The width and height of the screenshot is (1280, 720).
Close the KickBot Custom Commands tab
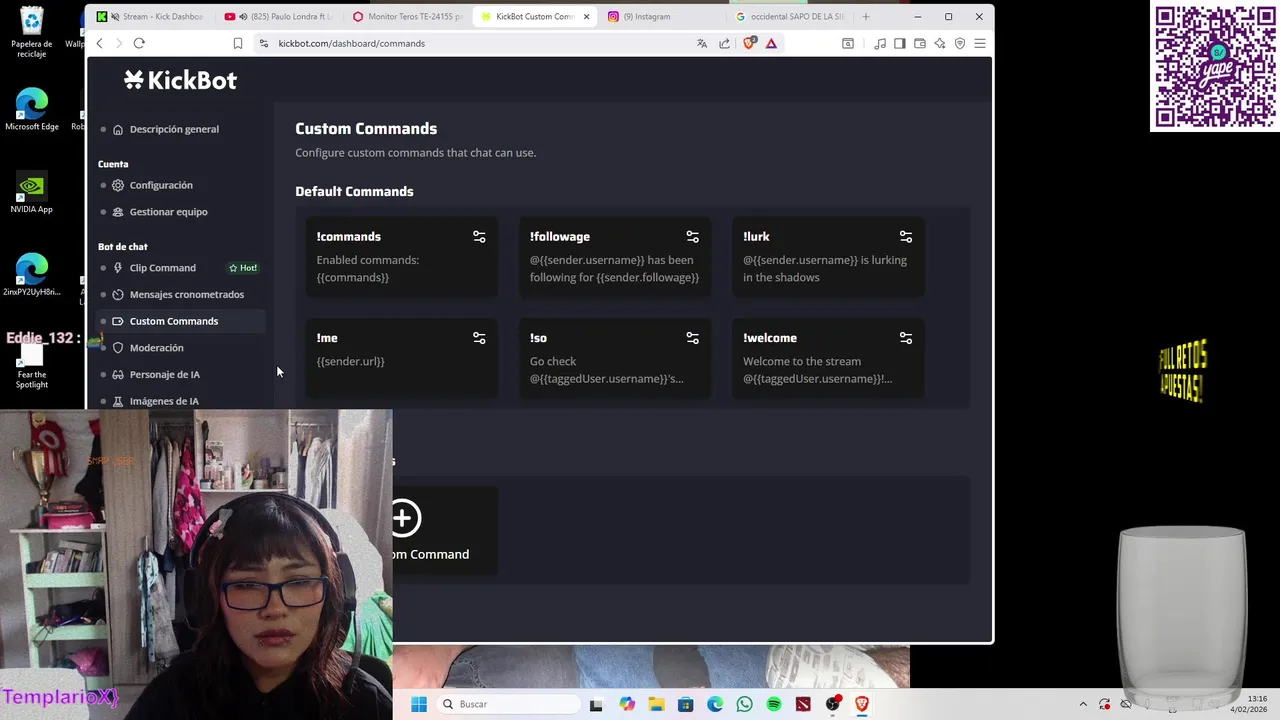pos(586,16)
